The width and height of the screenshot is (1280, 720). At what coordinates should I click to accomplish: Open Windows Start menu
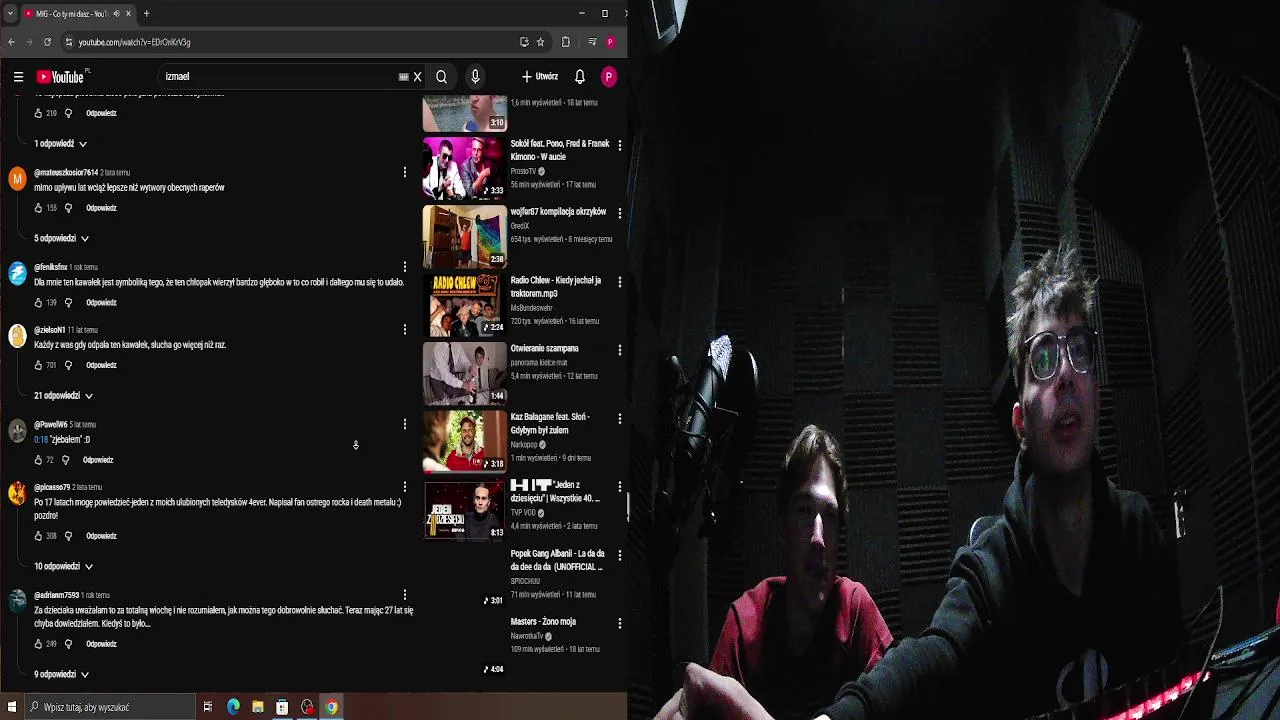10,707
